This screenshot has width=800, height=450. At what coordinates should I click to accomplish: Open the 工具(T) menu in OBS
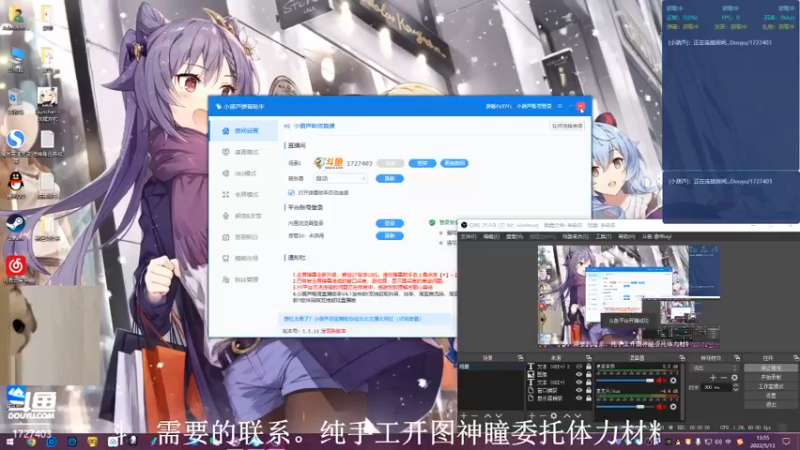(603, 237)
